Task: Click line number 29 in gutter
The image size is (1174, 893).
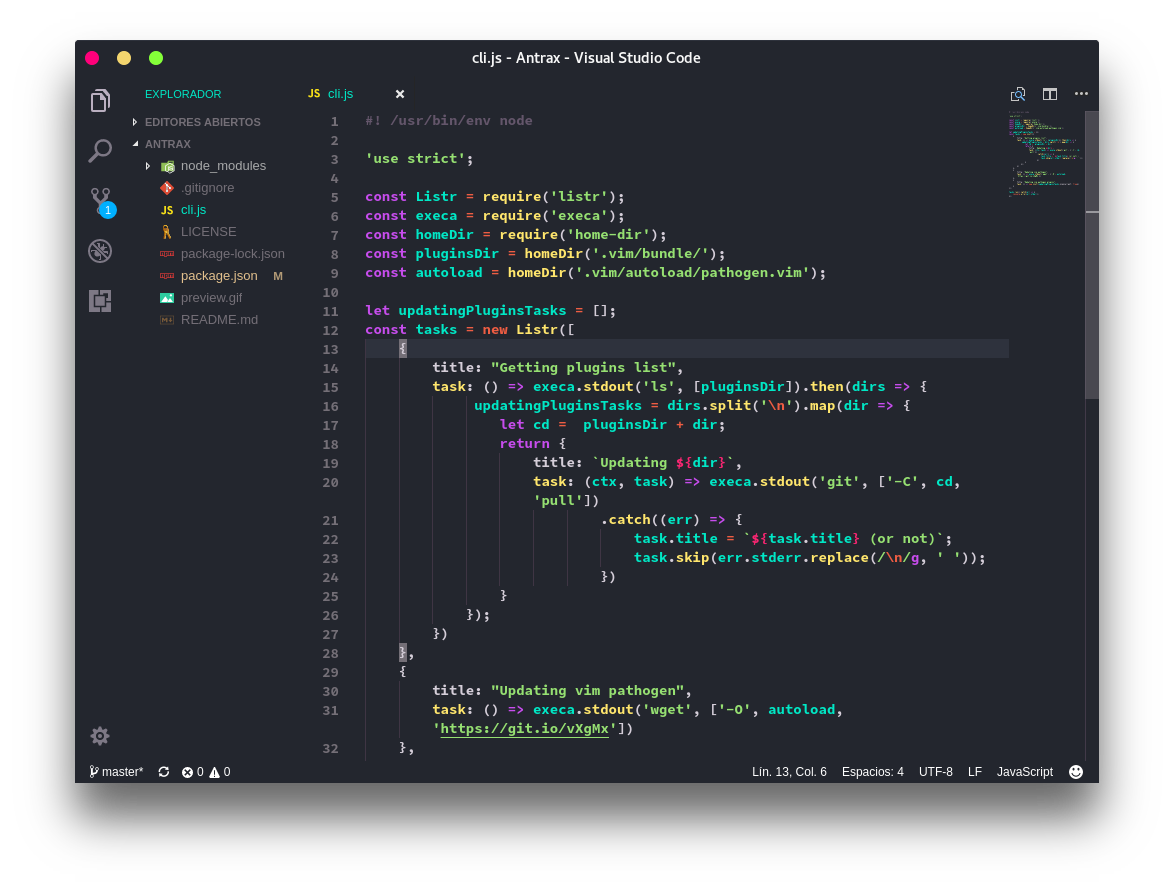Action: 330,673
